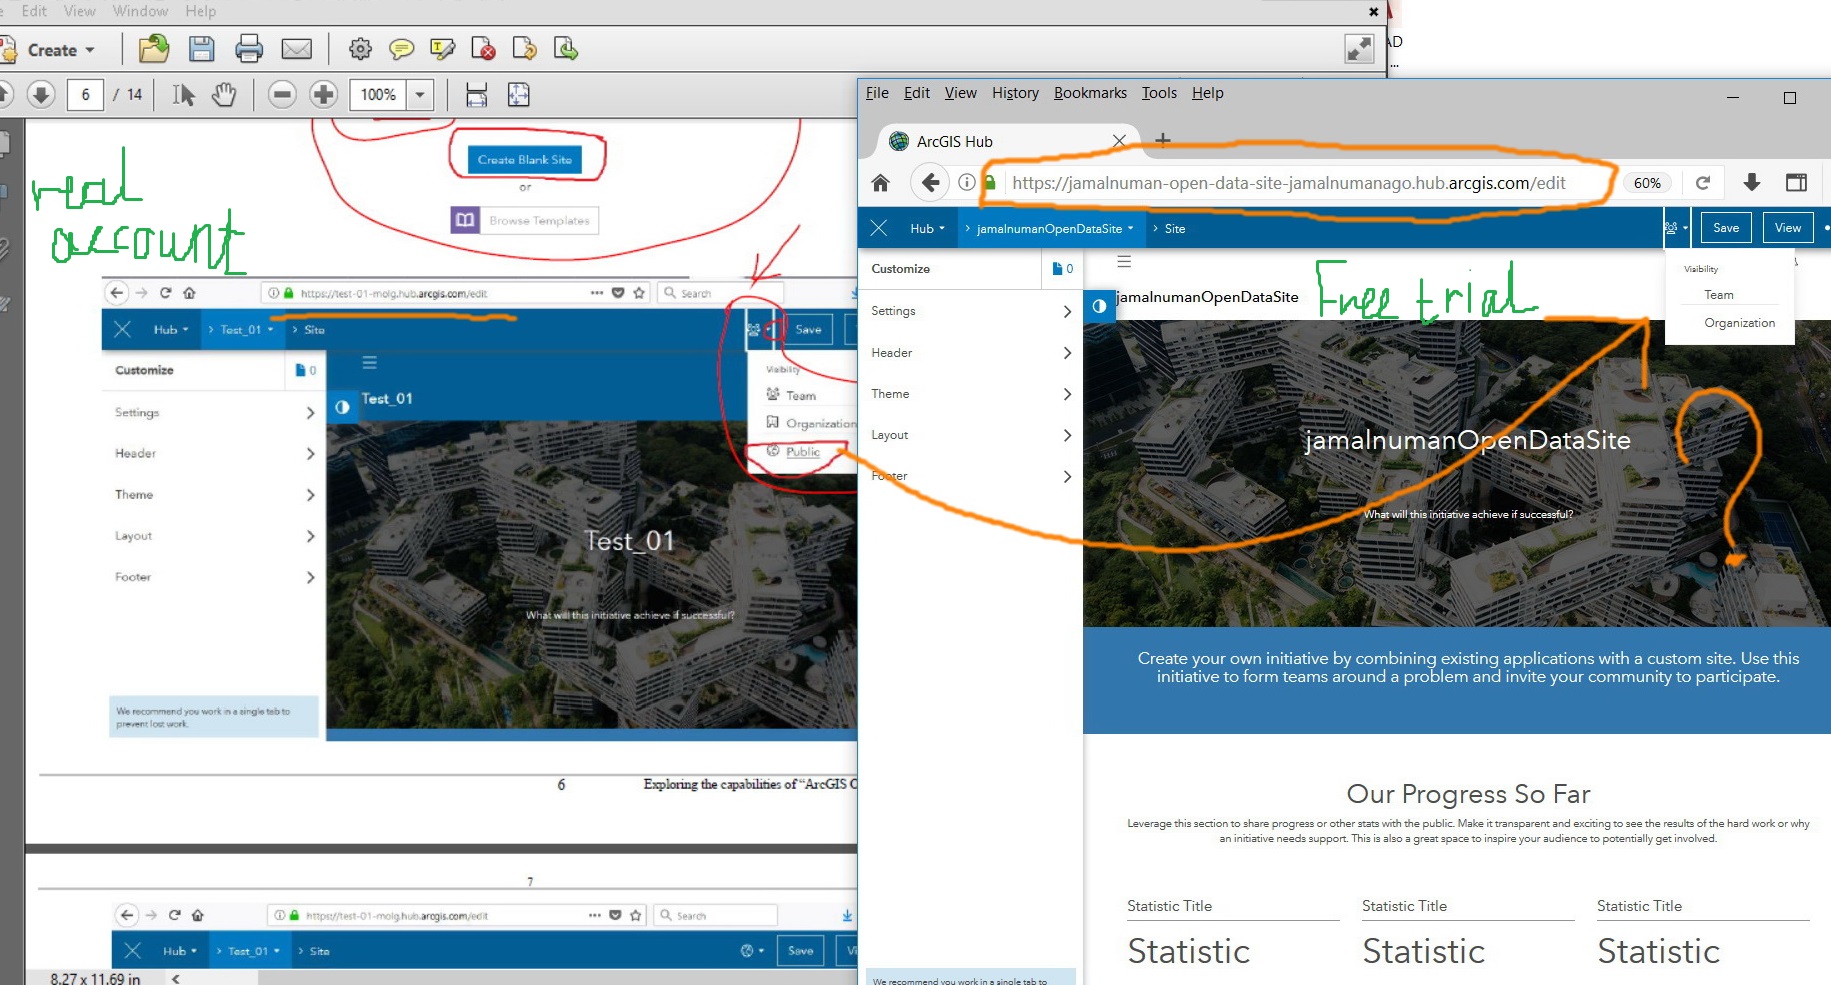Open the Bookmarks menu
Image resolution: width=1831 pixels, height=985 pixels.
[1090, 93]
